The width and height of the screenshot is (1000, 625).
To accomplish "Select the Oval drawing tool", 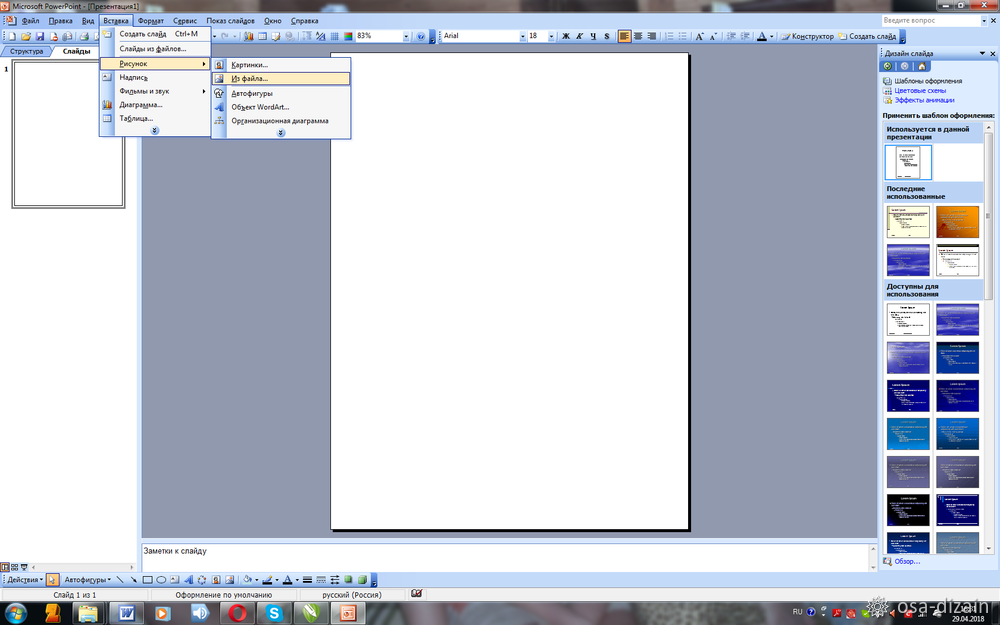I will coord(160,579).
